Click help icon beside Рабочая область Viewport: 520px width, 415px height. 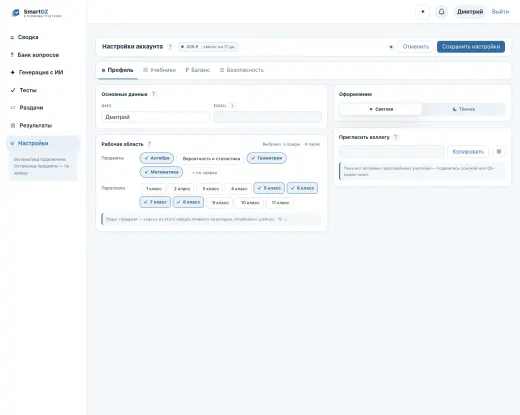(x=149, y=144)
